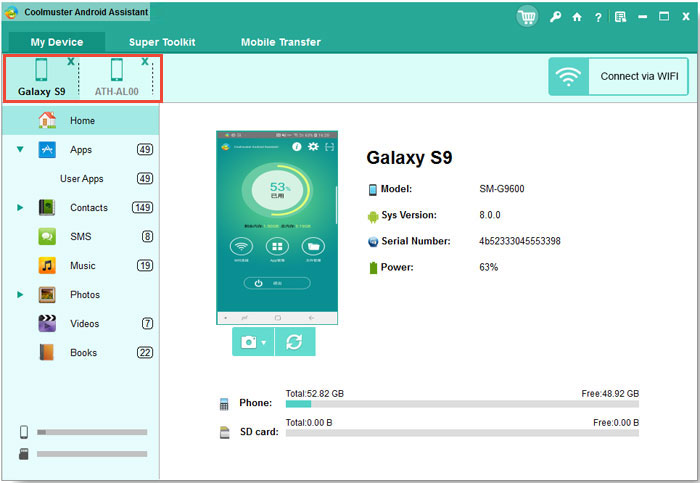Click the WiFi signal icon
This screenshot has width=700, height=483.
point(568,76)
